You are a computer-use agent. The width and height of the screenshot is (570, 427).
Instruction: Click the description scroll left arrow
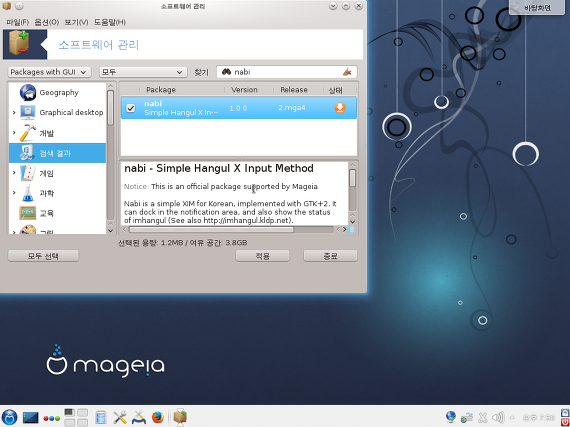point(125,230)
